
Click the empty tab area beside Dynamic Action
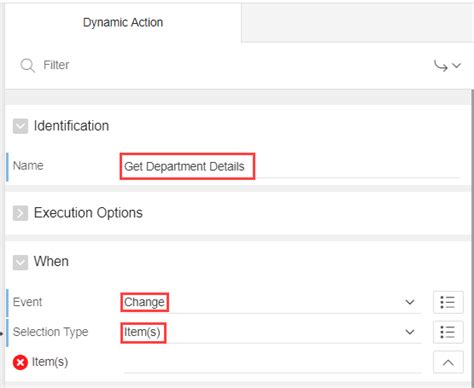pyautogui.click(x=357, y=23)
